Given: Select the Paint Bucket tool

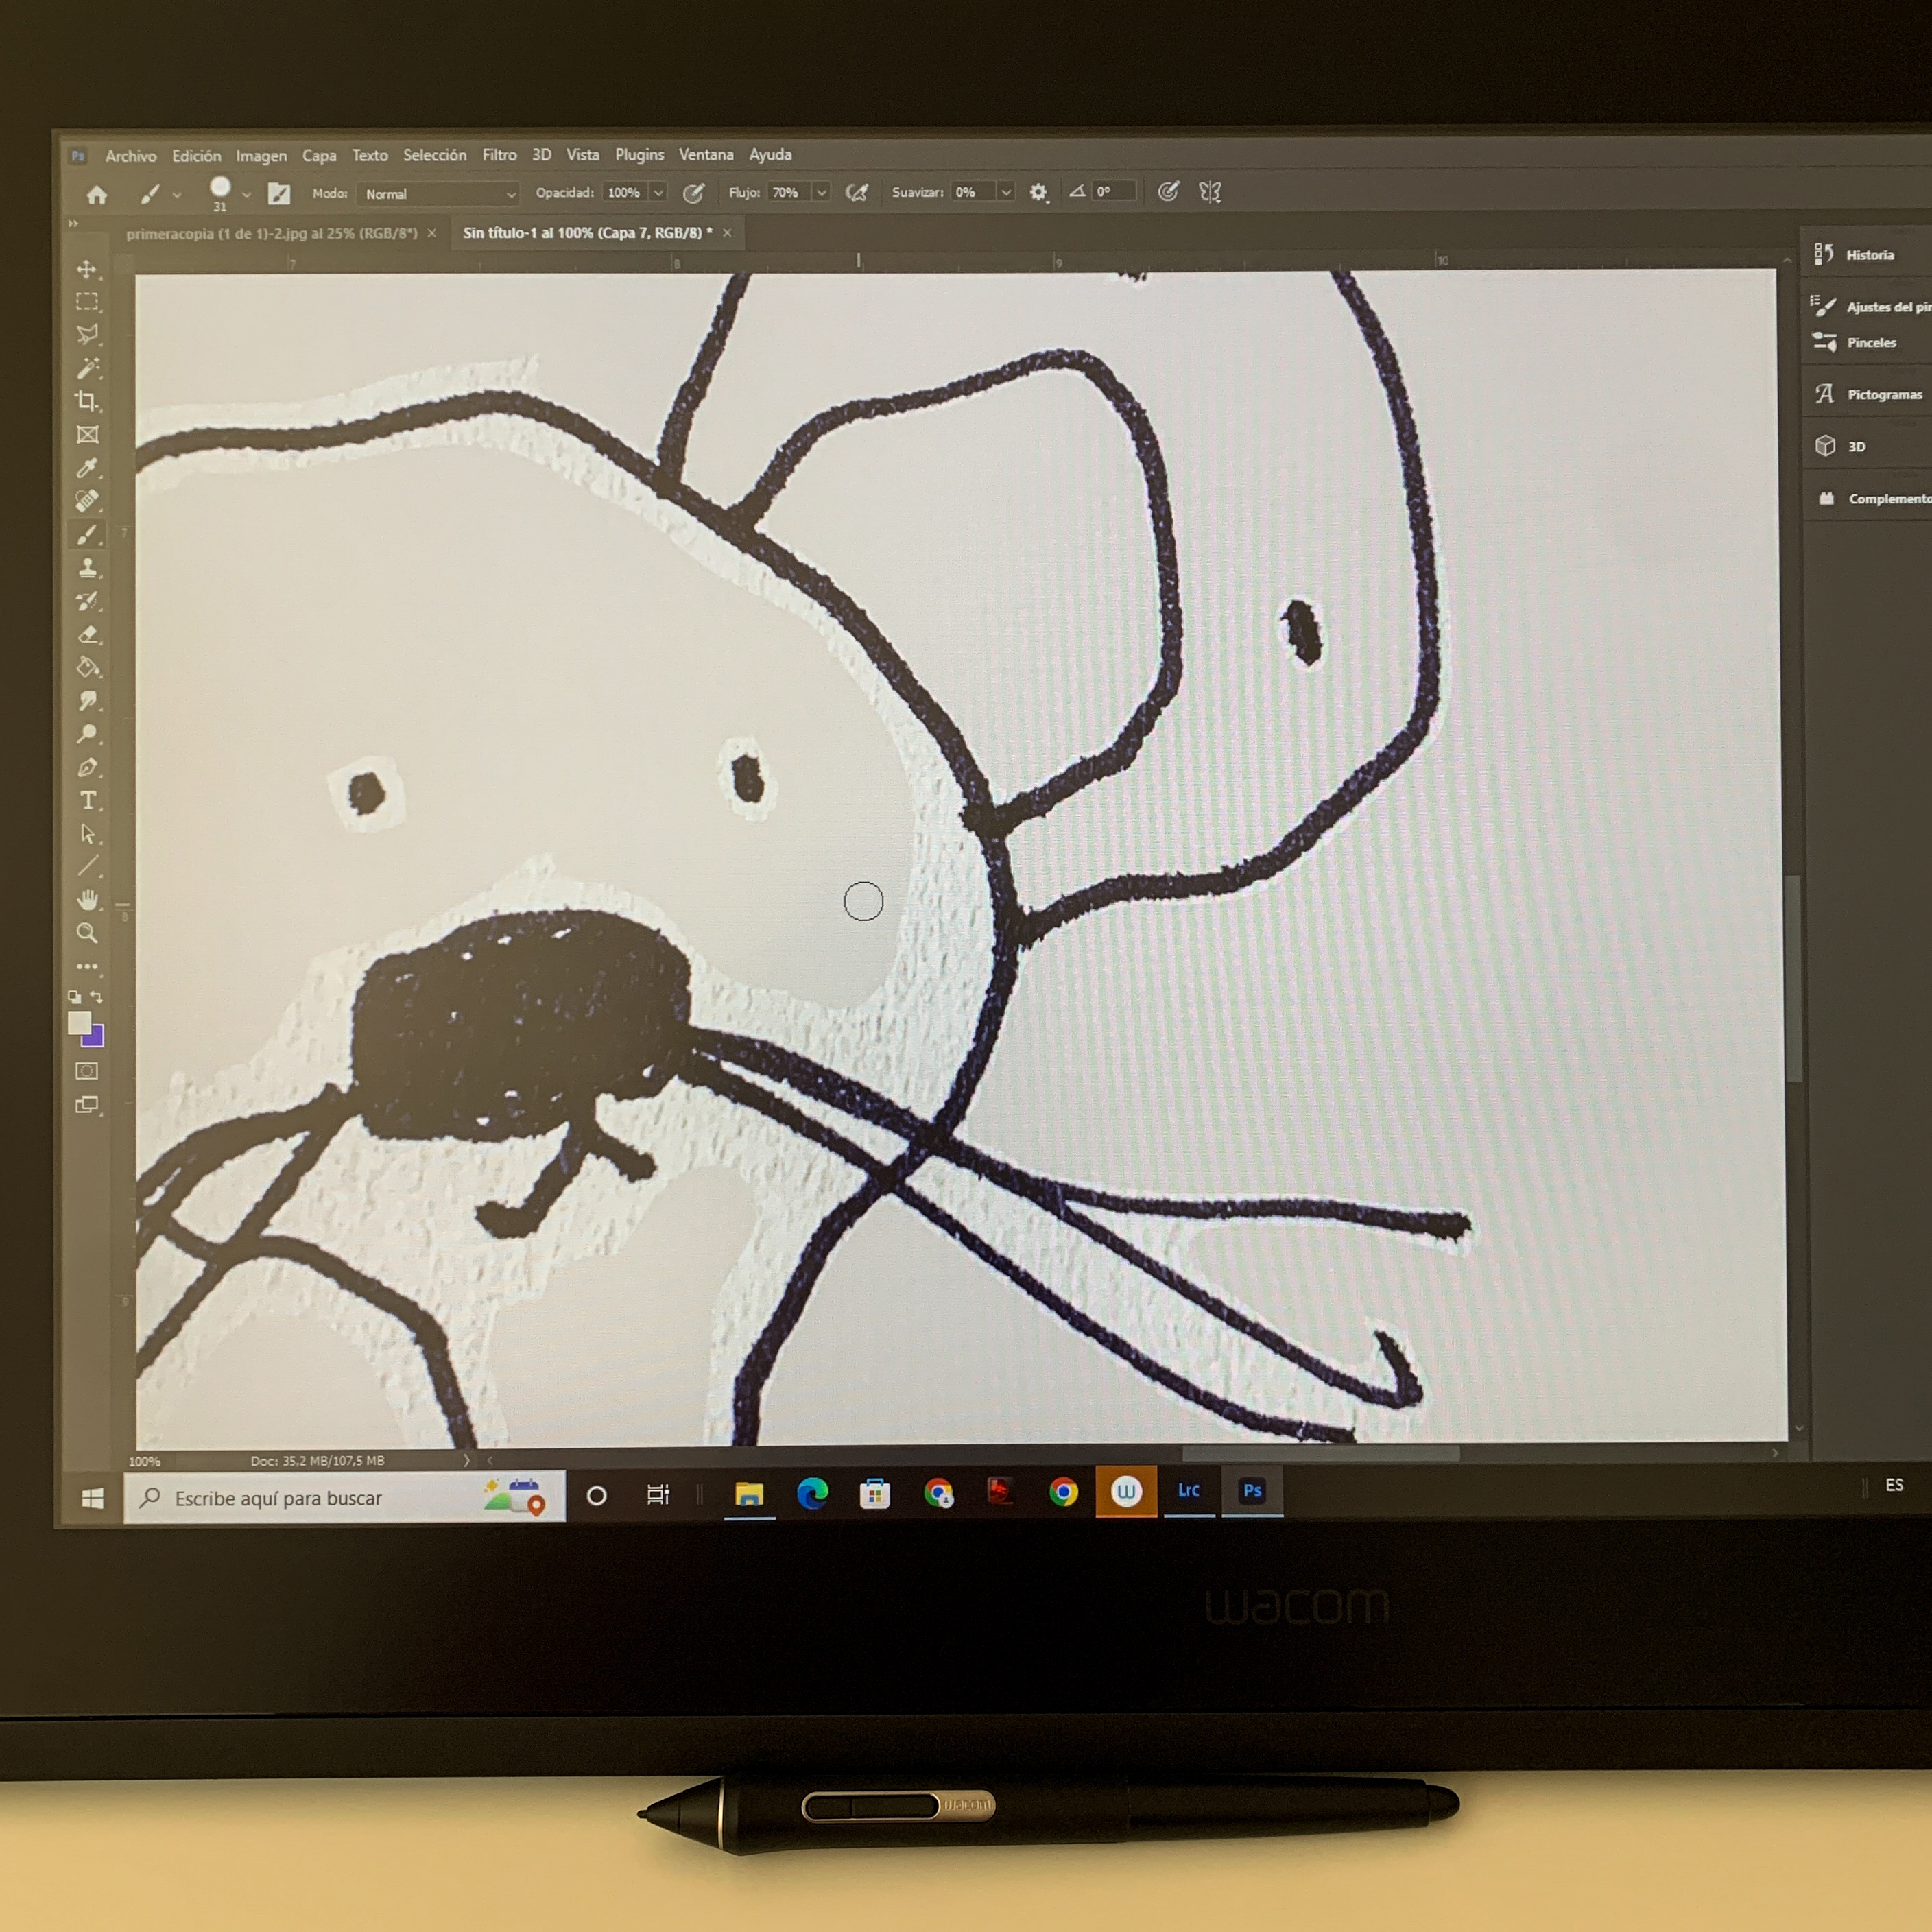Looking at the screenshot, I should click(87, 667).
